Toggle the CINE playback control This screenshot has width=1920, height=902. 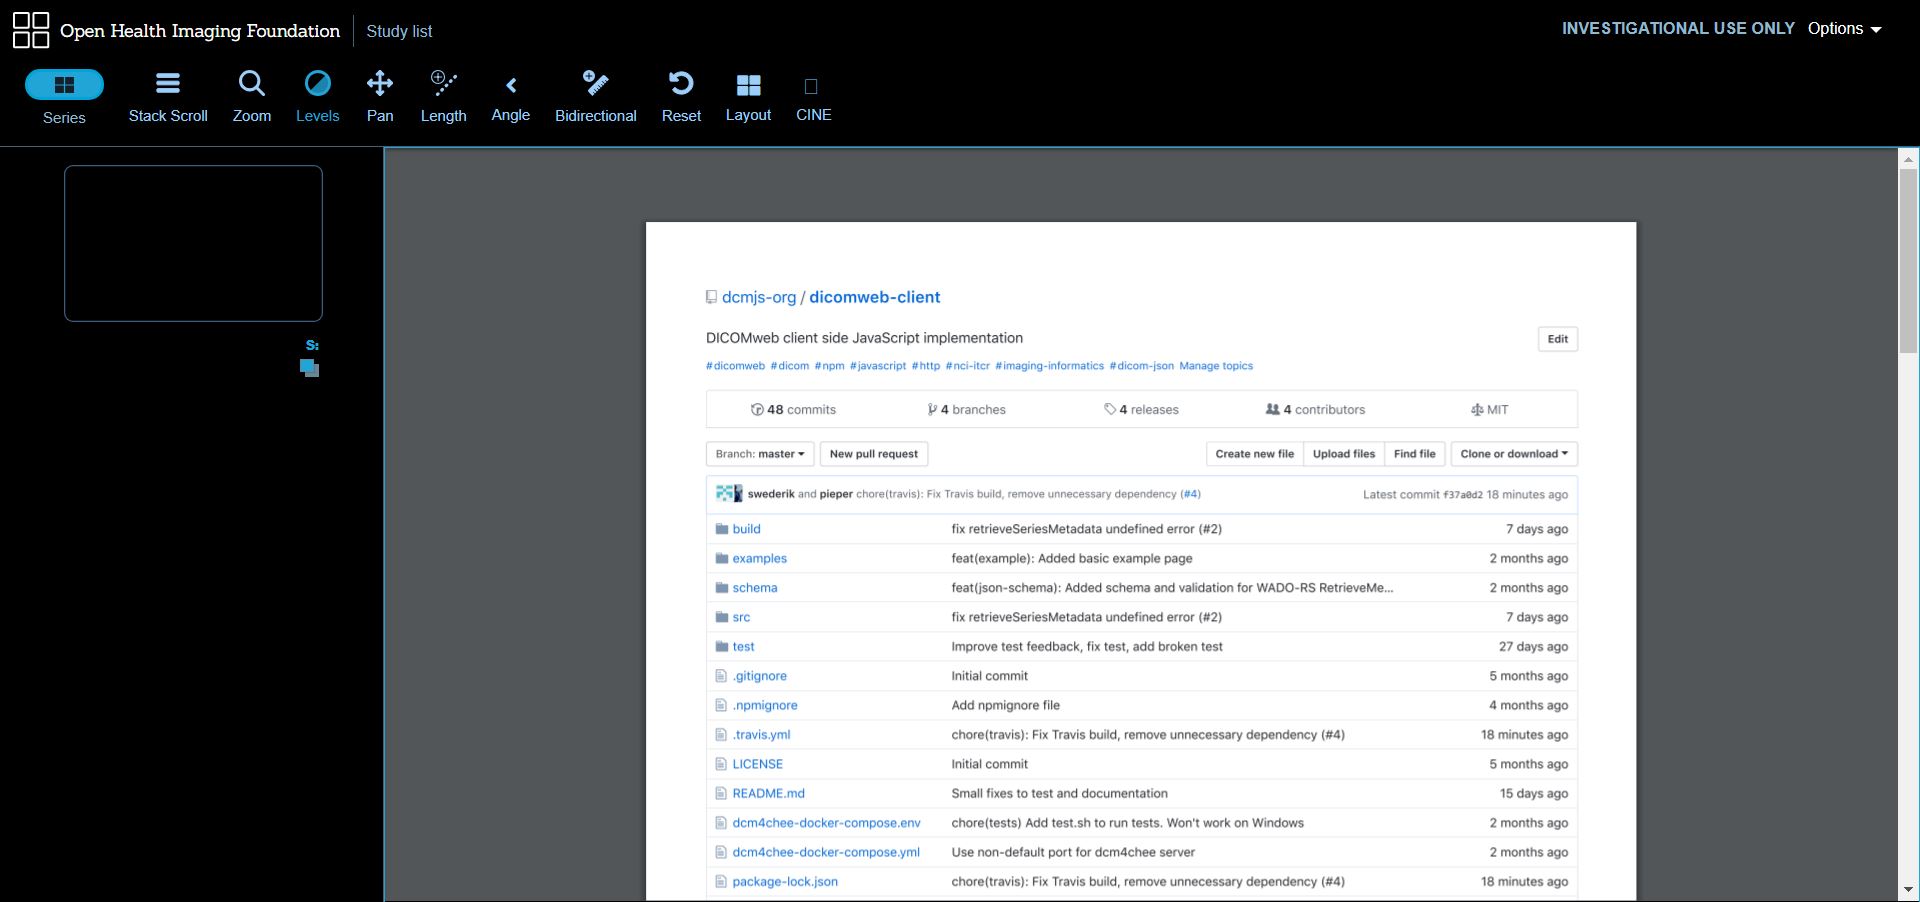pyautogui.click(x=813, y=97)
